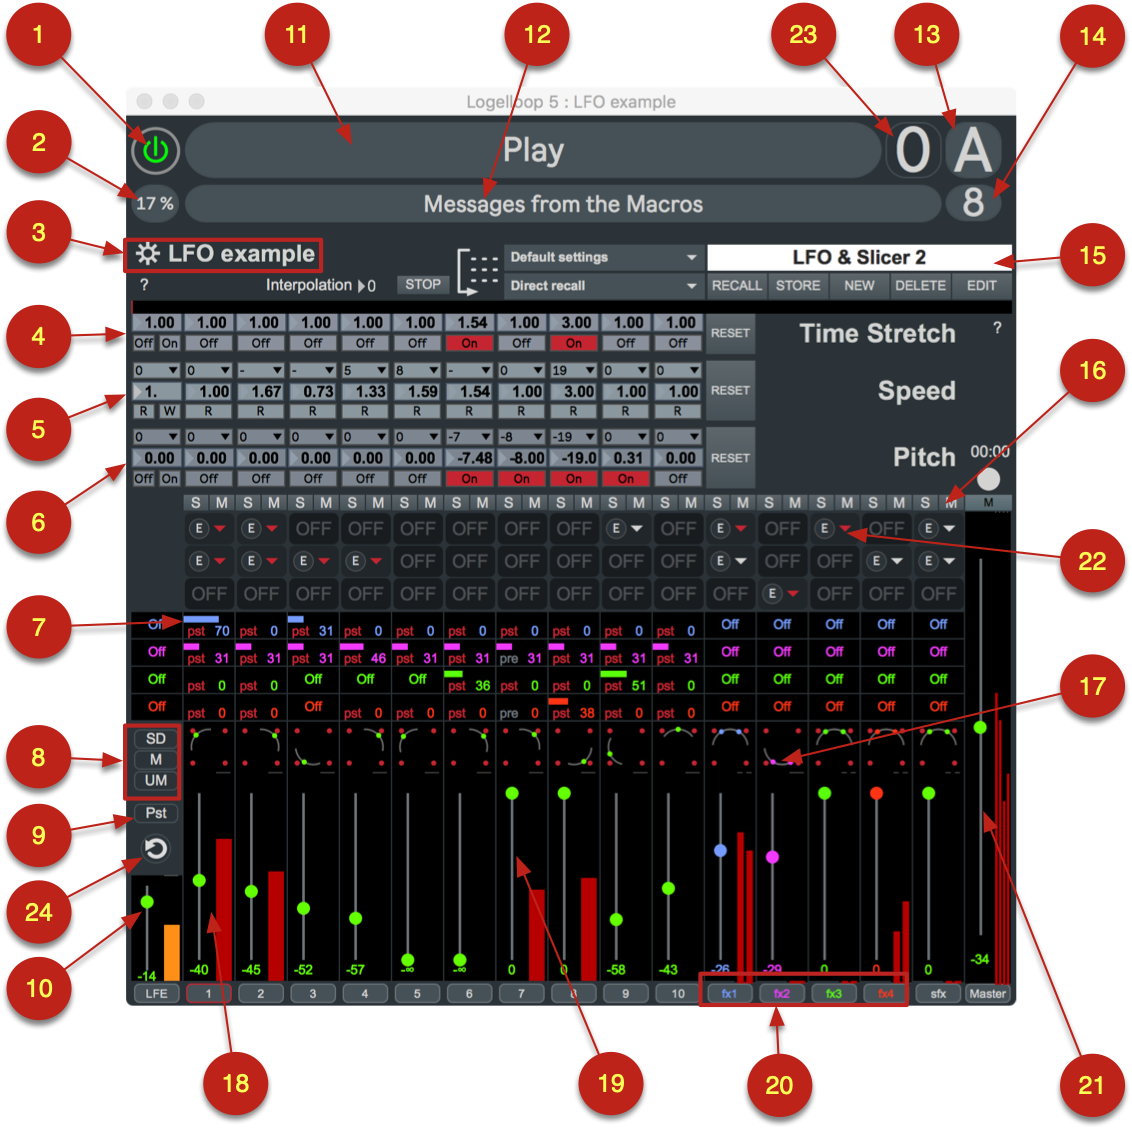This screenshot has width=1132, height=1128.
Task: Click the circular reset arrow icon
Action: click(x=156, y=849)
